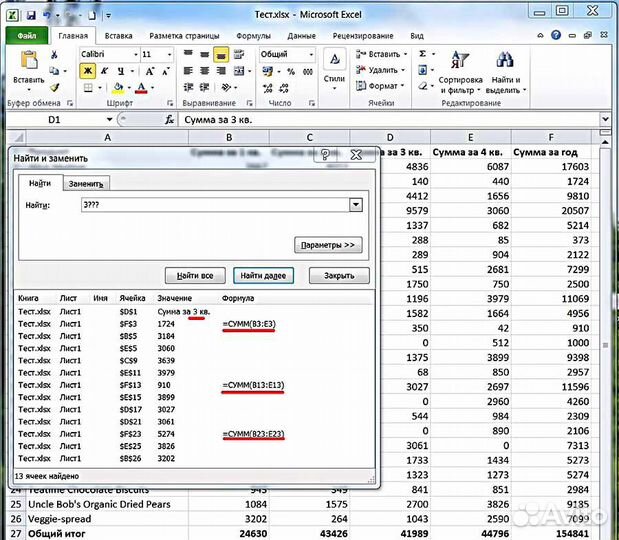Image resolution: width=619 pixels, height=540 pixels.
Task: Click the Параметры >> button
Action: 328,245
